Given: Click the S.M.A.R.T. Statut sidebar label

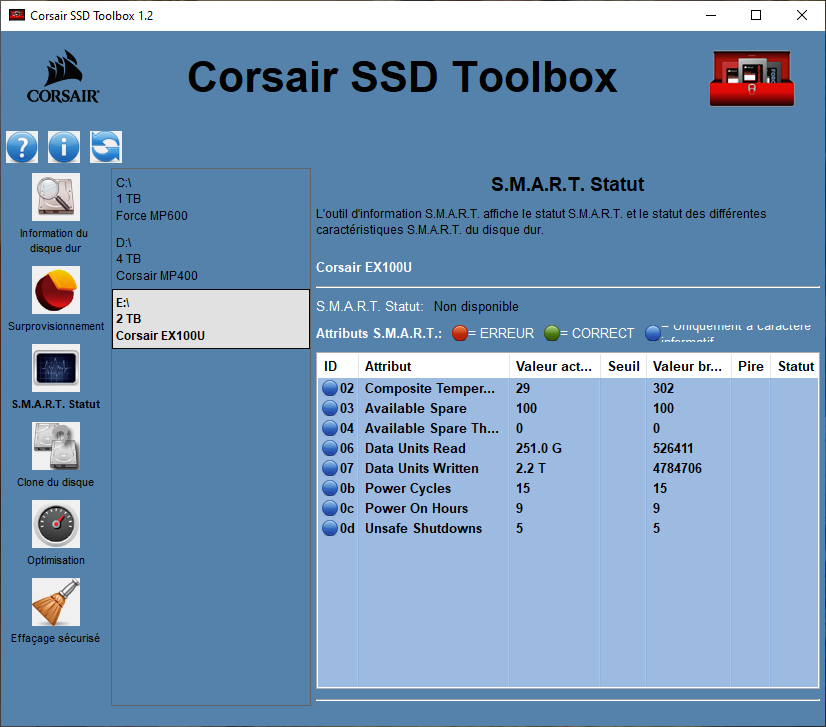Looking at the screenshot, I should [56, 404].
